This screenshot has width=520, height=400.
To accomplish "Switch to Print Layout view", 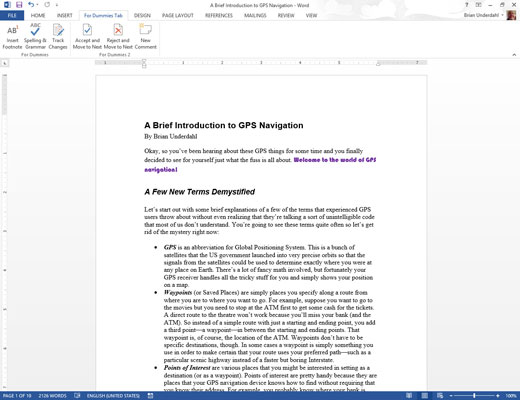I will (x=425, y=396).
